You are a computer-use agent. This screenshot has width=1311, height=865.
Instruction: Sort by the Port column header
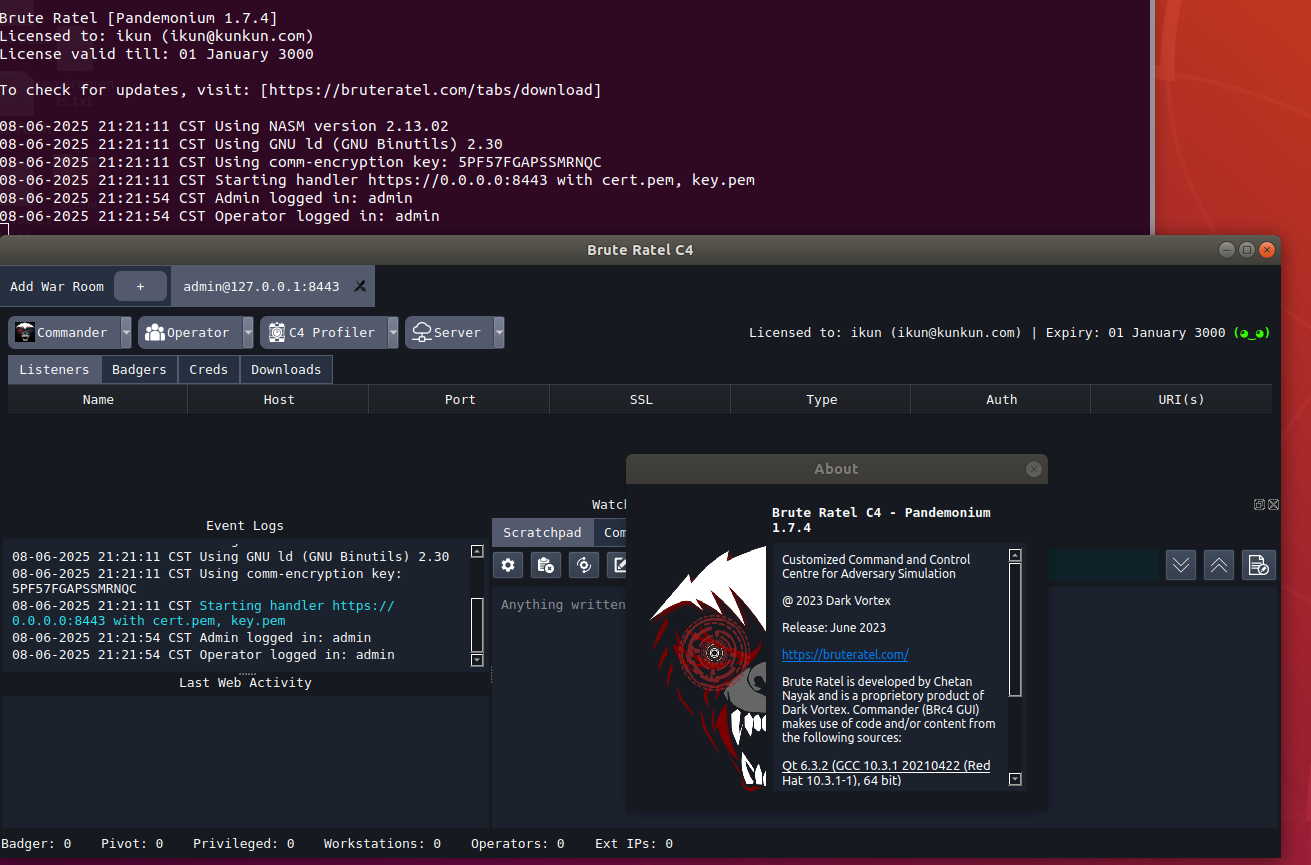[x=460, y=399]
